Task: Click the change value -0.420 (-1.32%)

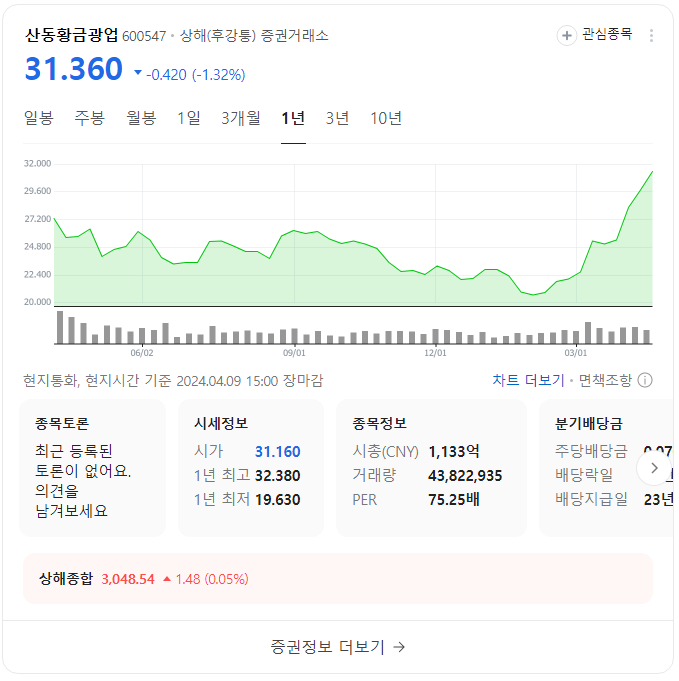Action: [x=195, y=75]
